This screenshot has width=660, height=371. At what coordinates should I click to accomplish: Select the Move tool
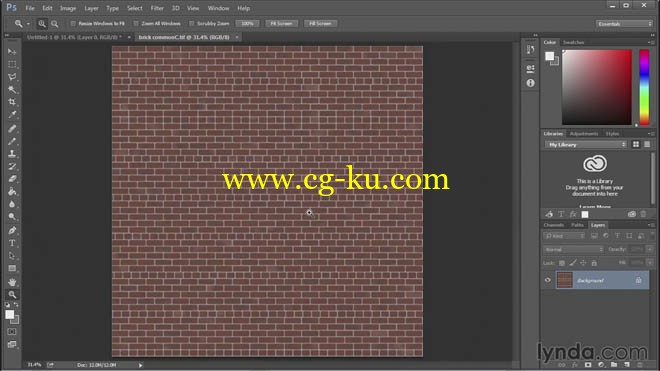[x=12, y=51]
